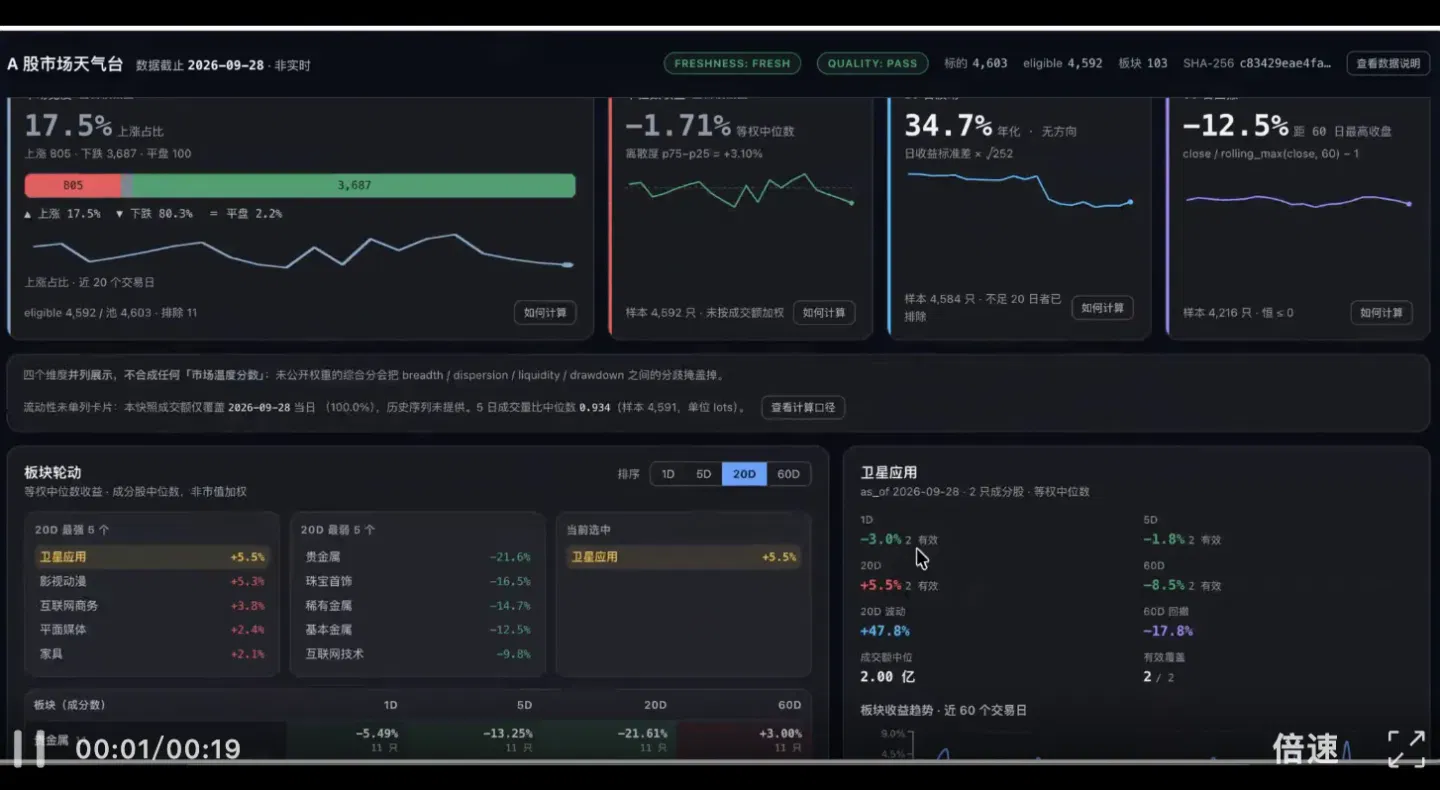Click the -8.5% 60D value
1440x790 pixels.
(1164, 585)
